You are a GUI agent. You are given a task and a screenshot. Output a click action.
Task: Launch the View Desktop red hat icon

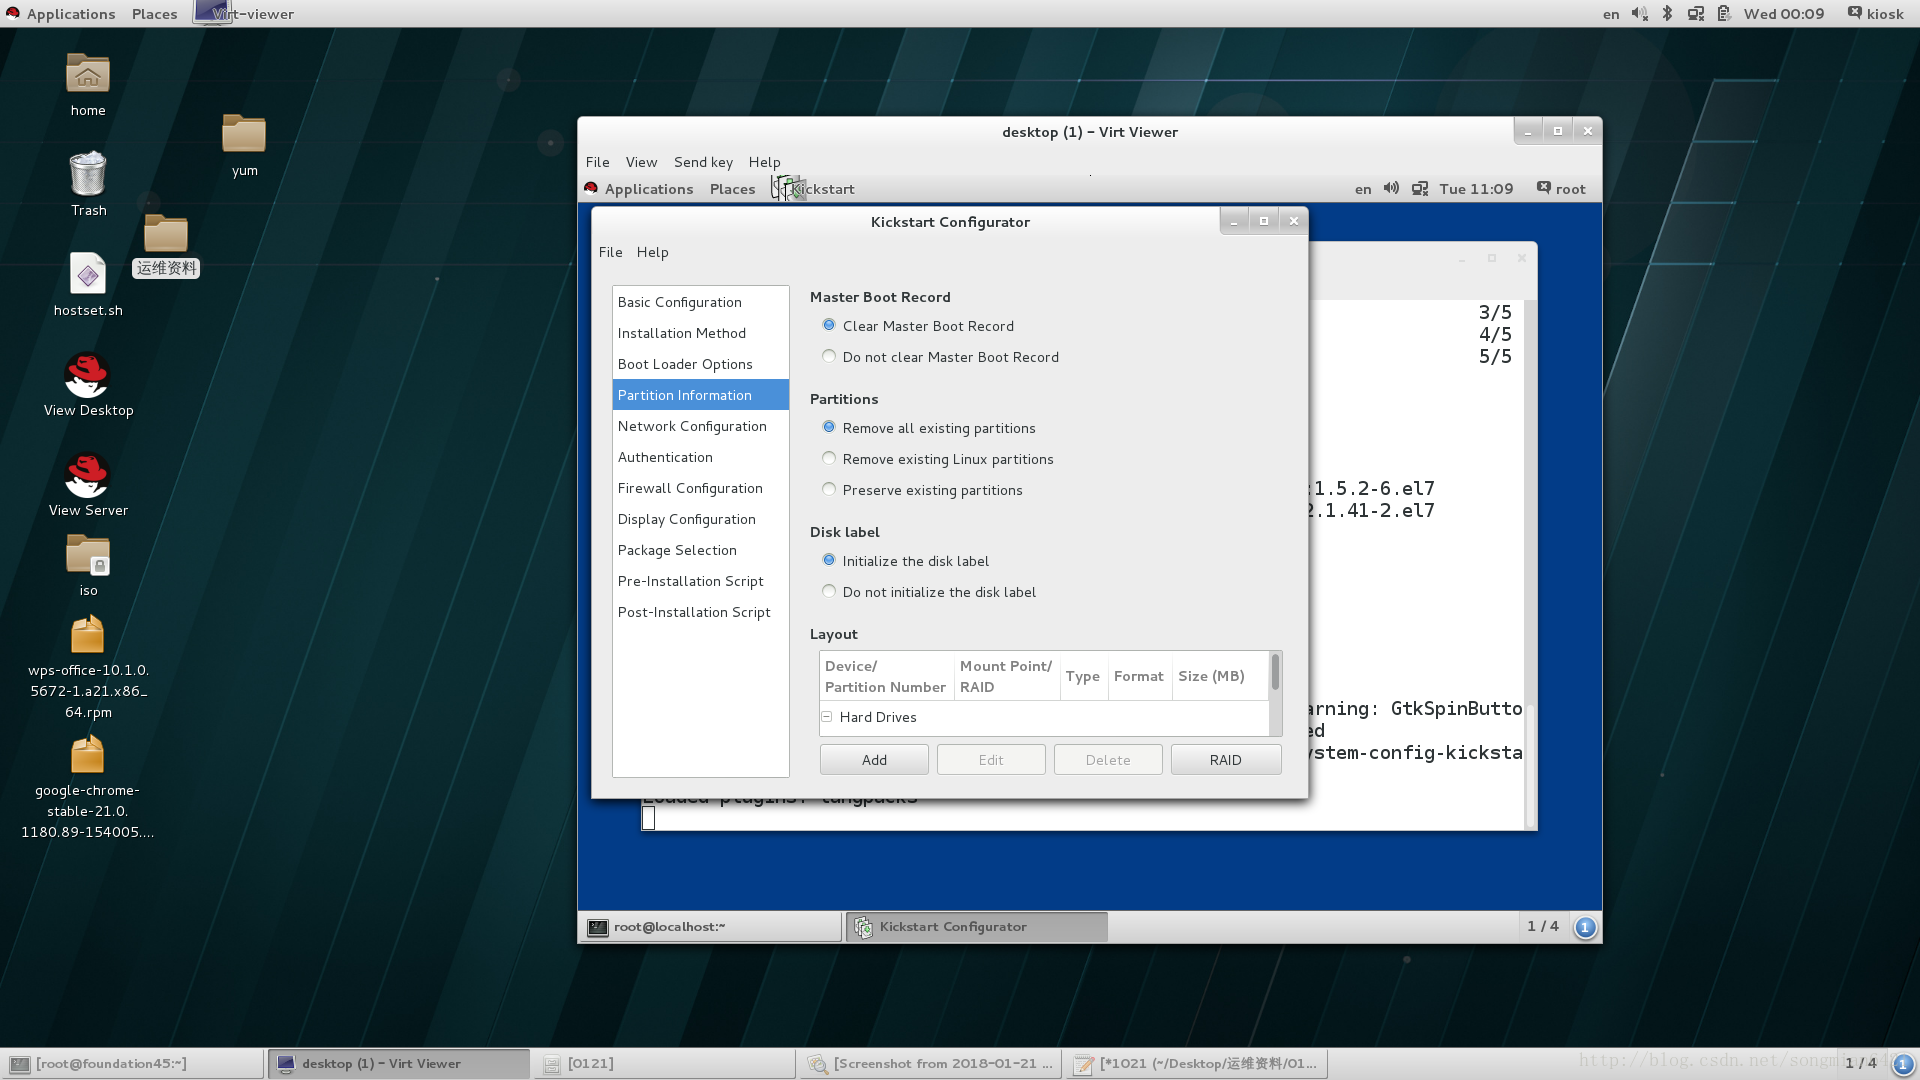point(87,375)
